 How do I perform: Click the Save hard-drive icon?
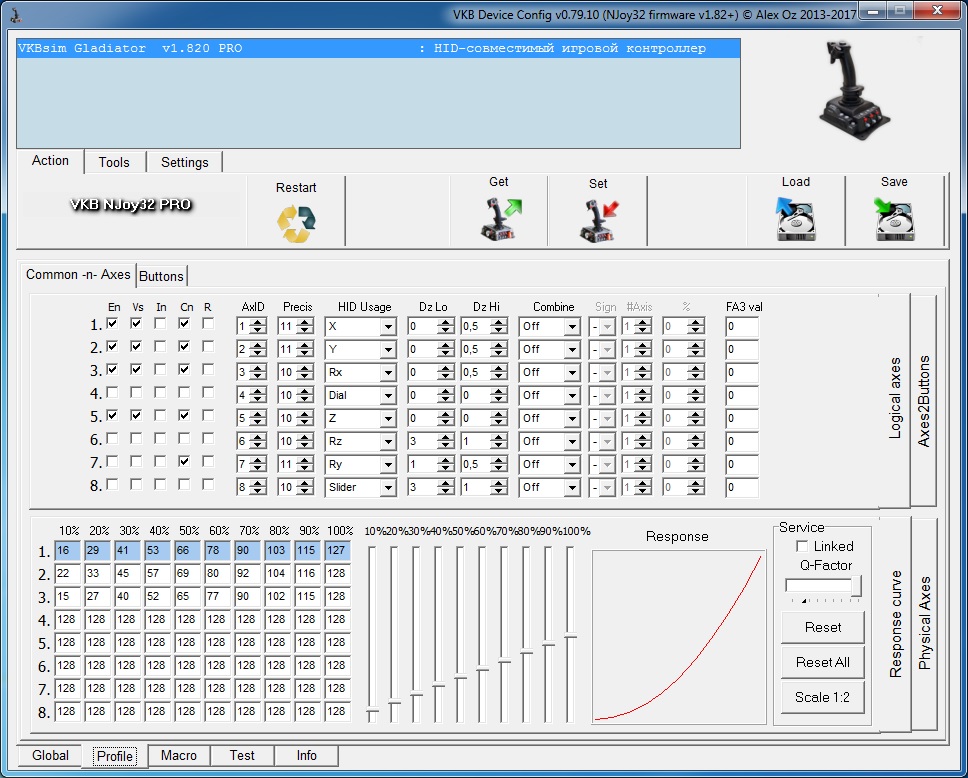[x=895, y=219]
